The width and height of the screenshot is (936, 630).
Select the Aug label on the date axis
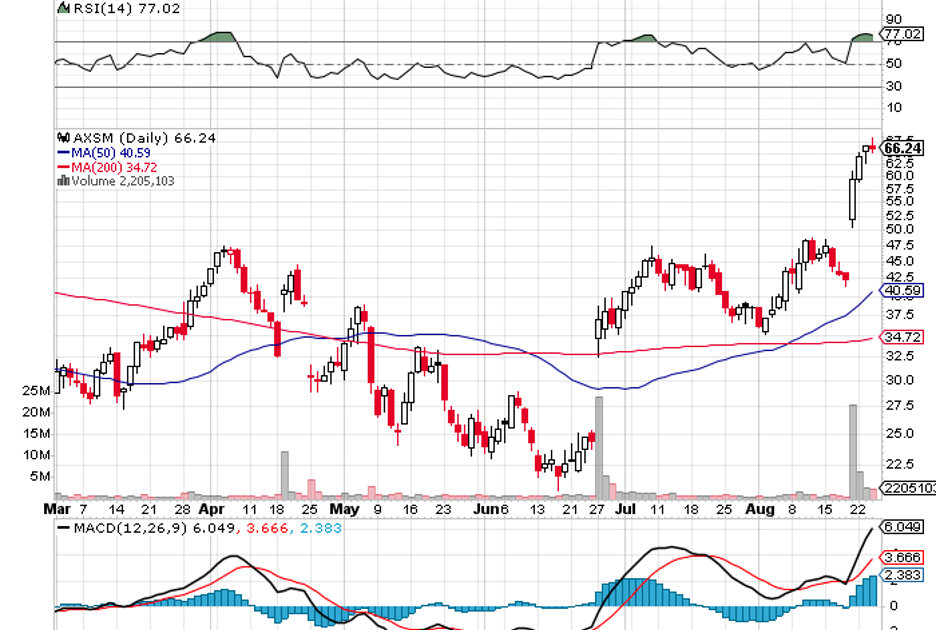(761, 508)
